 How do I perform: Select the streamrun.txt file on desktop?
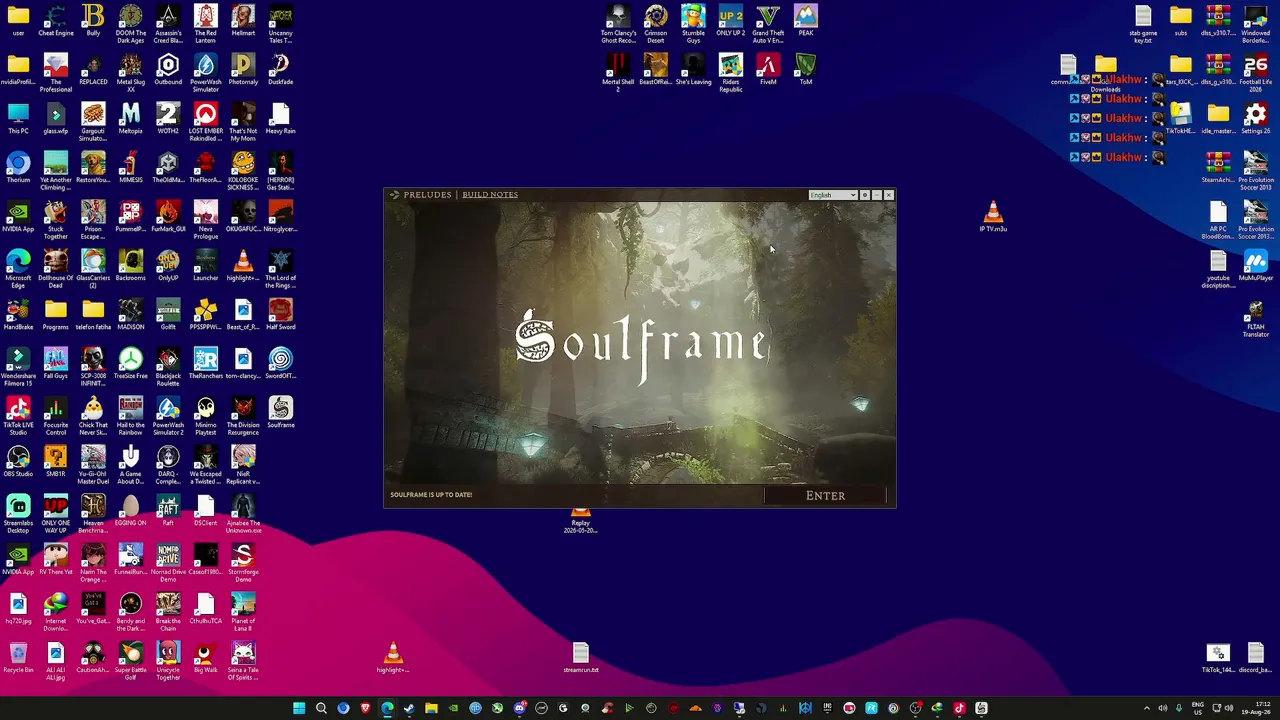tap(581, 658)
